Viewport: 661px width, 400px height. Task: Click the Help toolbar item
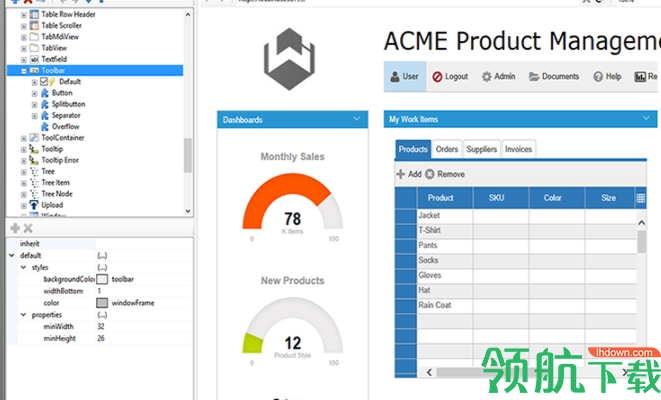coord(607,76)
